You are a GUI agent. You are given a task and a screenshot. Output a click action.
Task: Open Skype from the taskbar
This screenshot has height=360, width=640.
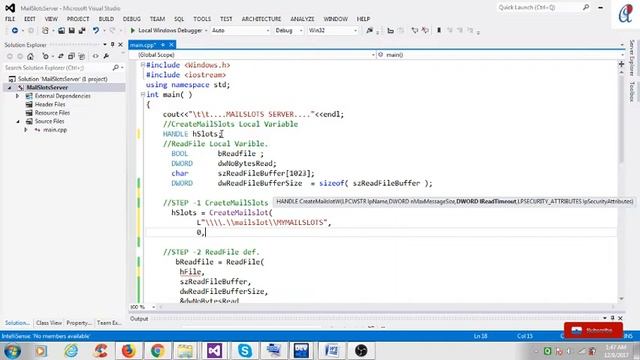(244, 350)
